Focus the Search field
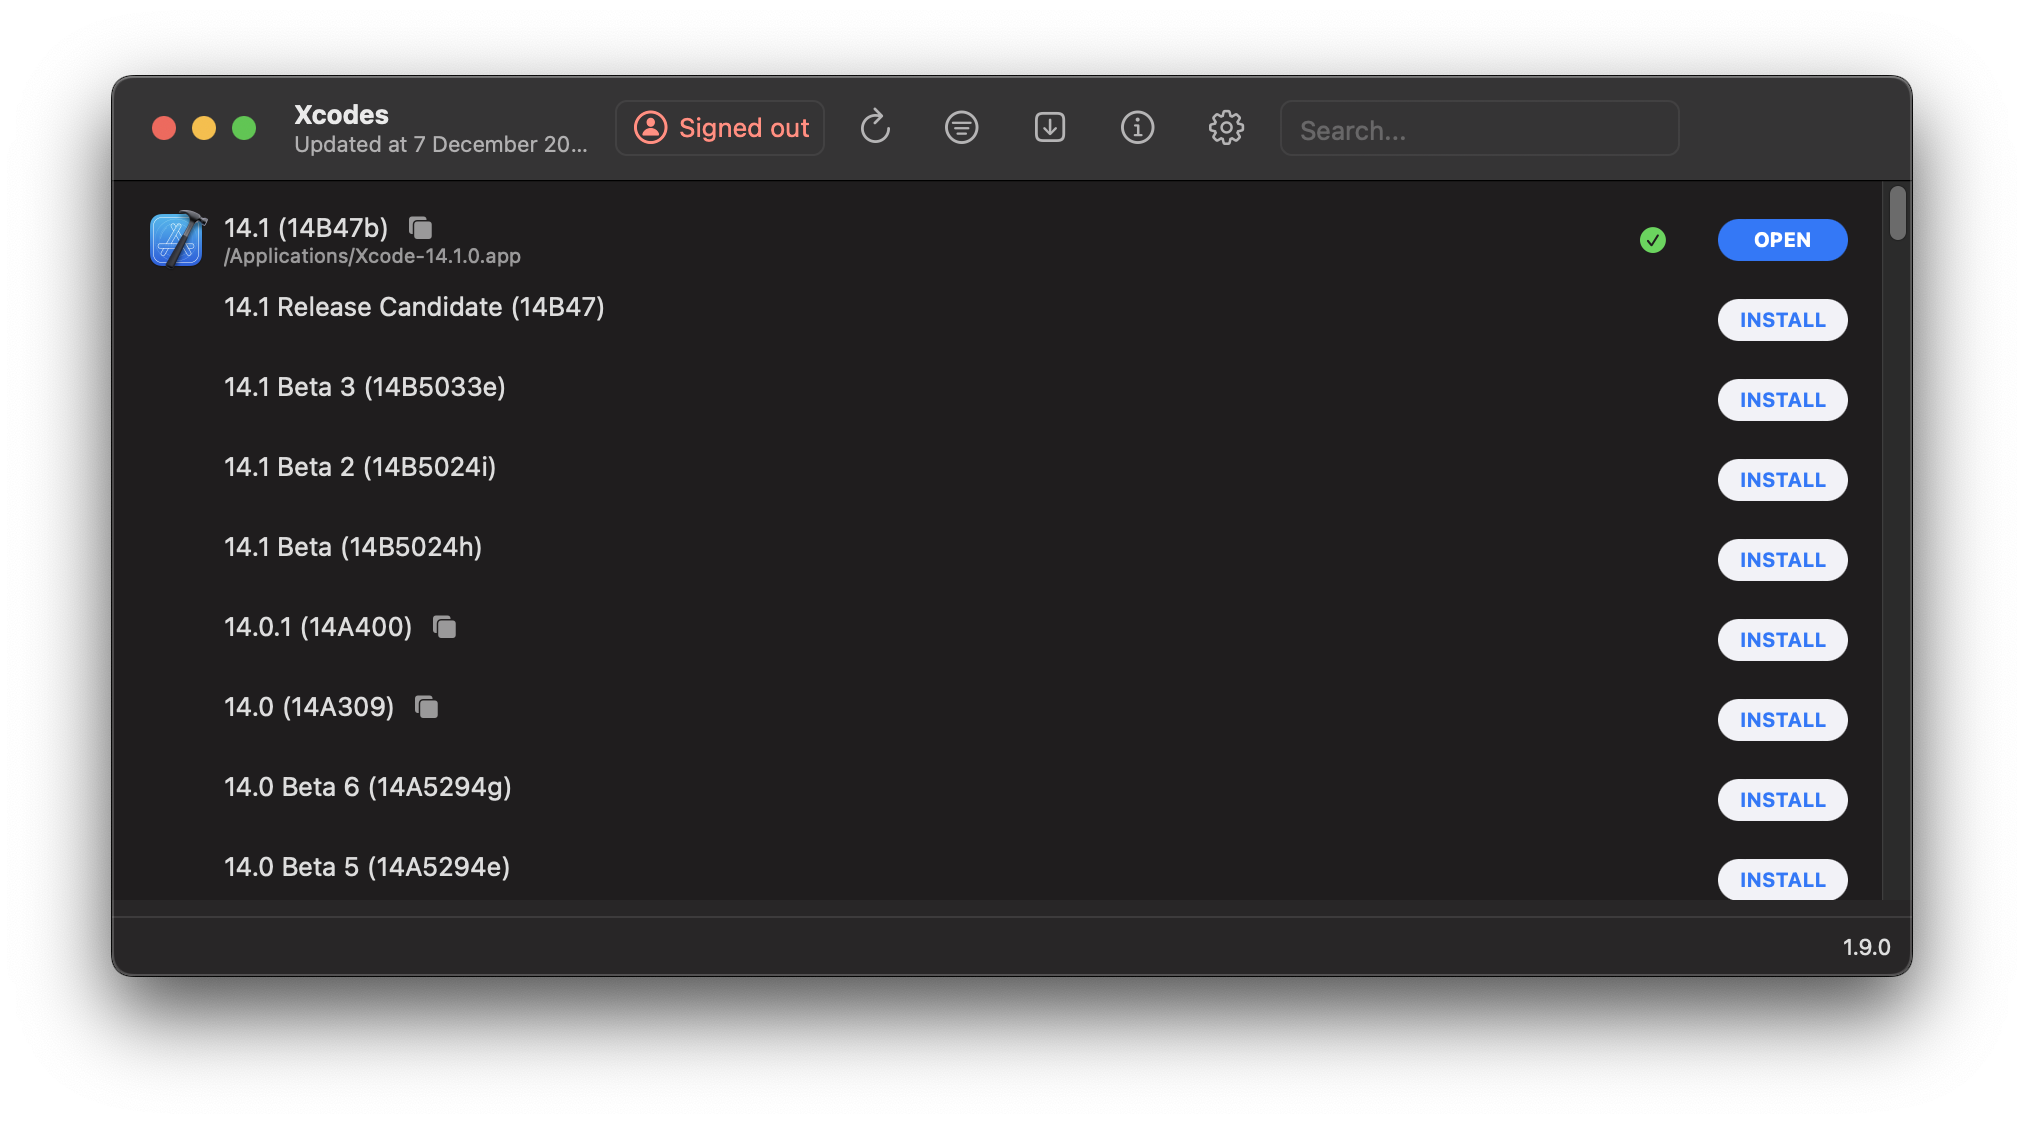 pos(1479,129)
